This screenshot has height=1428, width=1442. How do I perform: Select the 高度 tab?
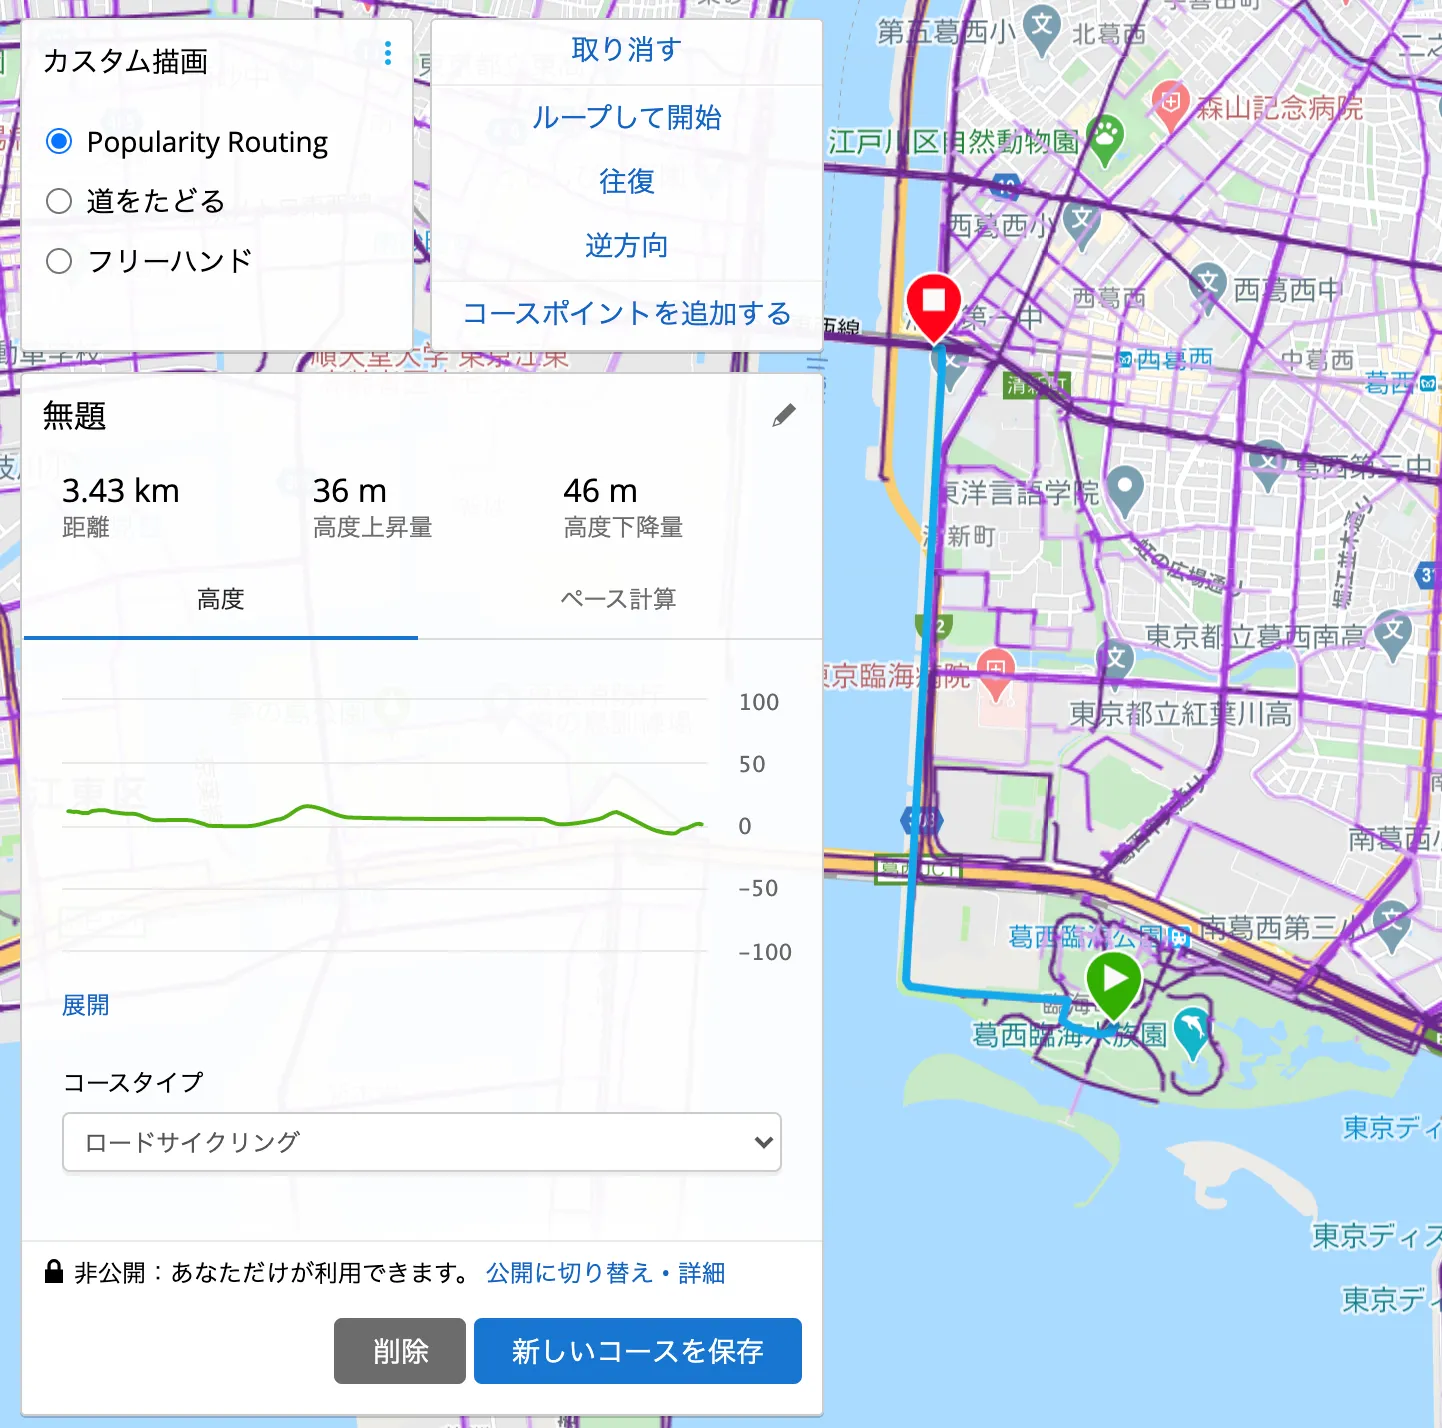coord(221,600)
